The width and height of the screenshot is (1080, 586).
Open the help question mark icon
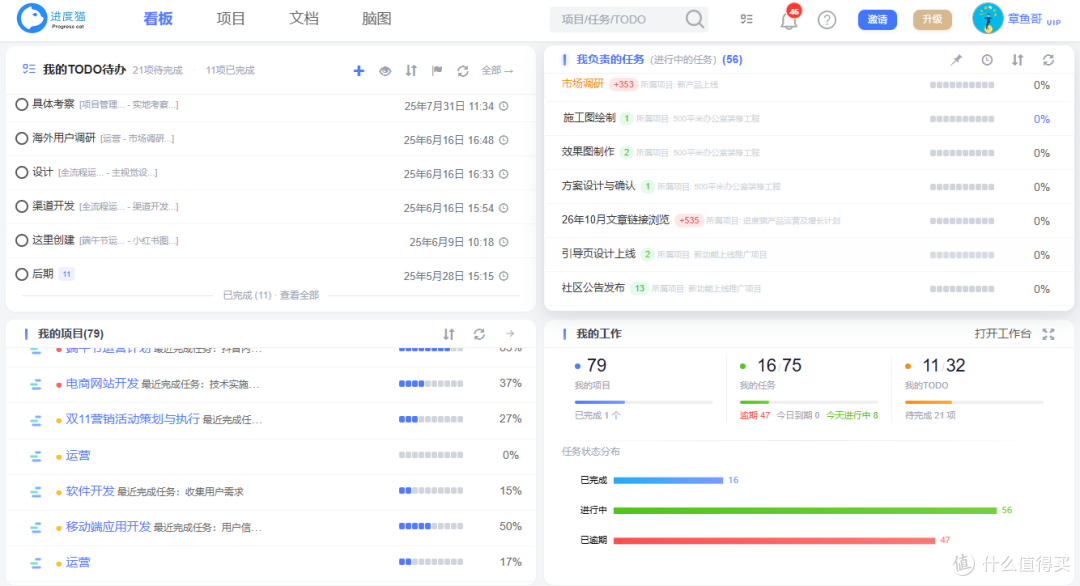[827, 19]
